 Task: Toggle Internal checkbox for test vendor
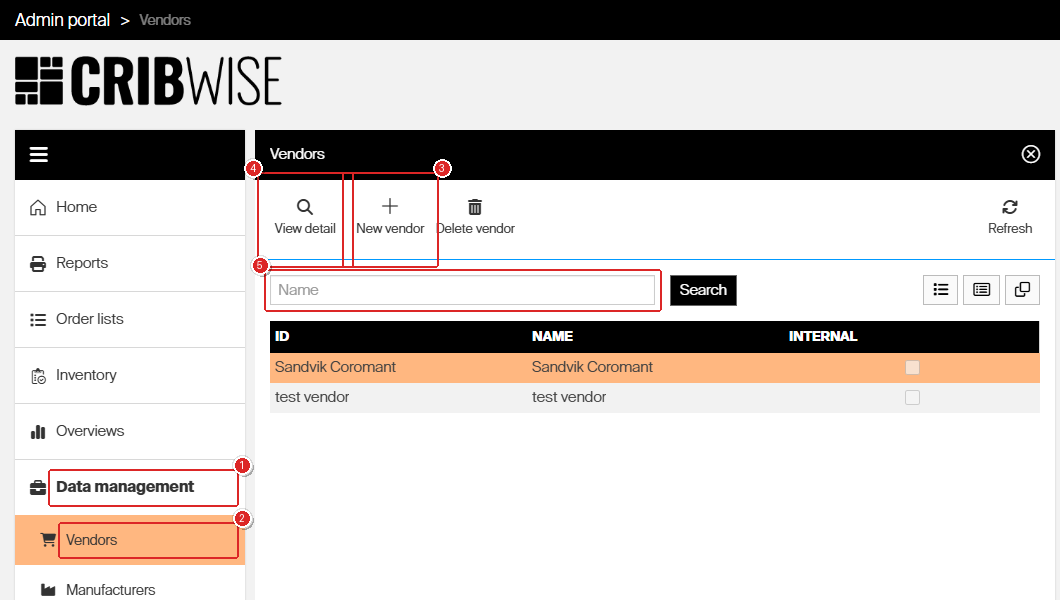(913, 397)
